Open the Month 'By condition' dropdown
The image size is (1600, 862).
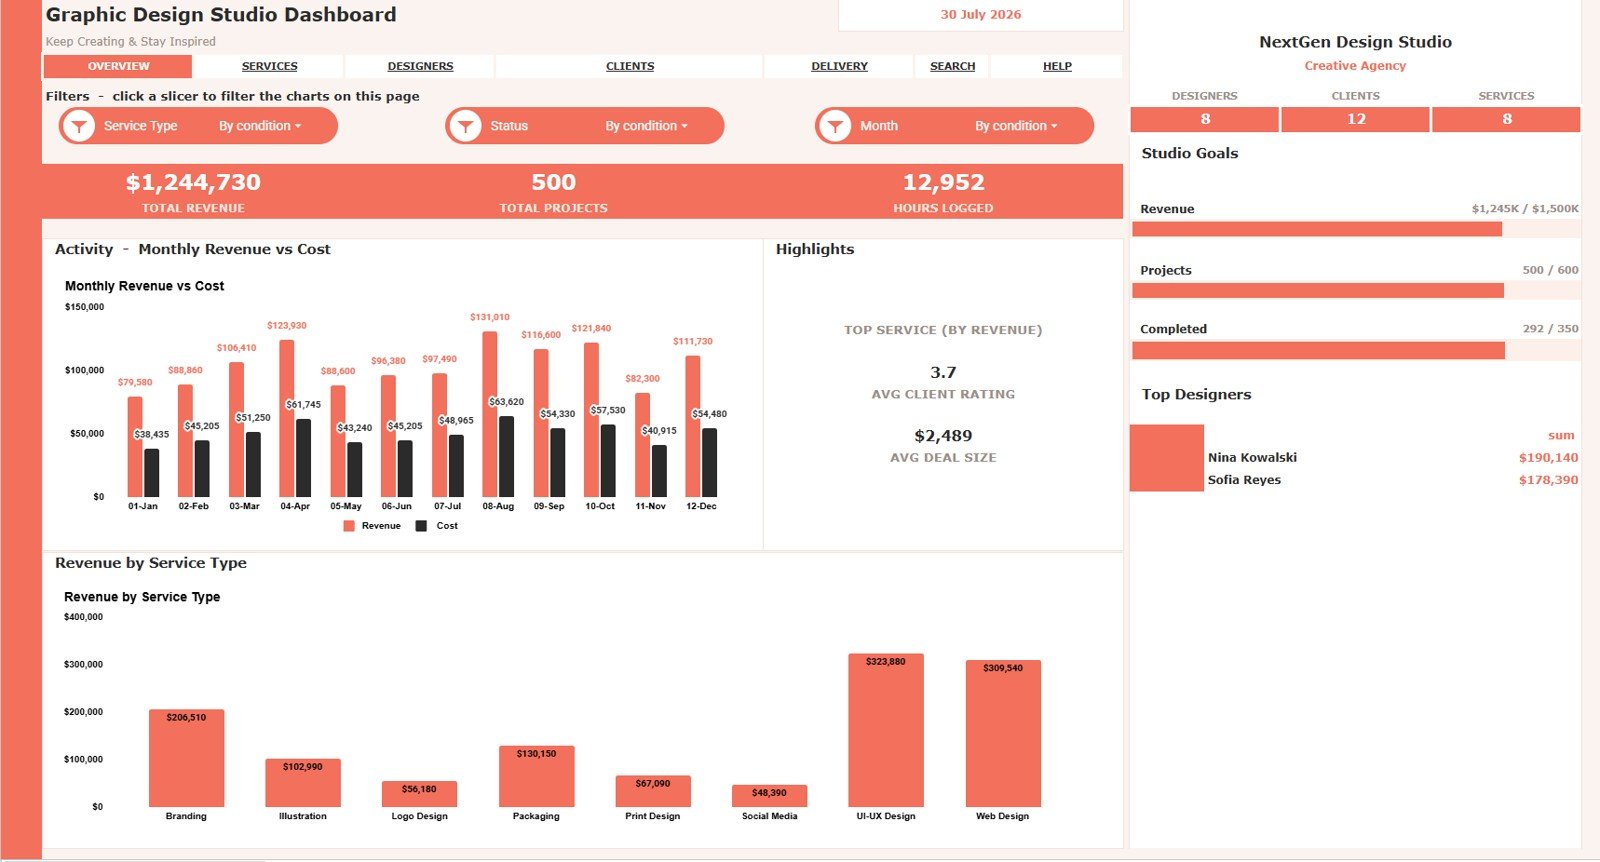pyautogui.click(x=1016, y=126)
